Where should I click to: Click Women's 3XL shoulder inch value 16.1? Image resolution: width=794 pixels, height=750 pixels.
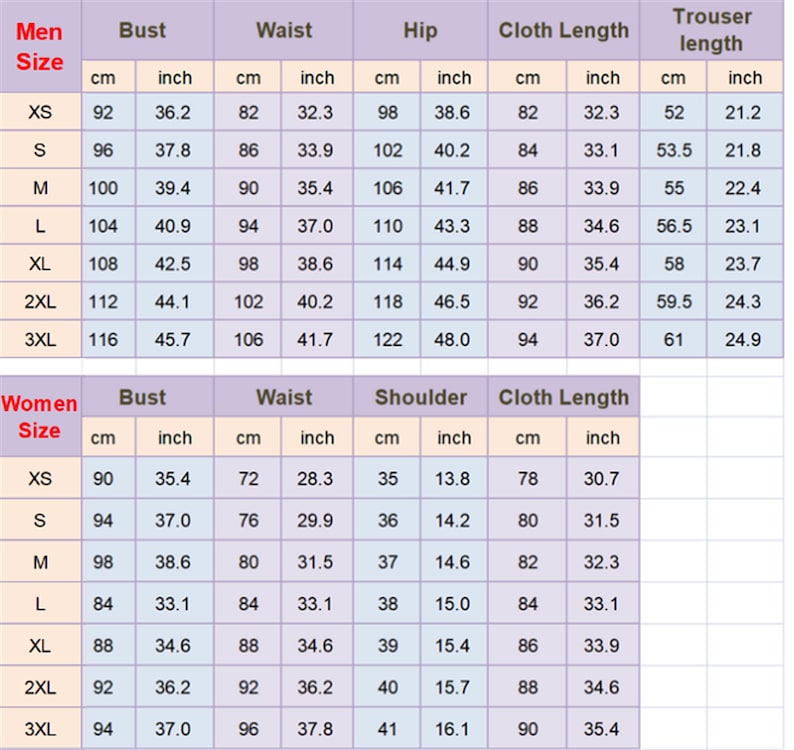point(453,729)
